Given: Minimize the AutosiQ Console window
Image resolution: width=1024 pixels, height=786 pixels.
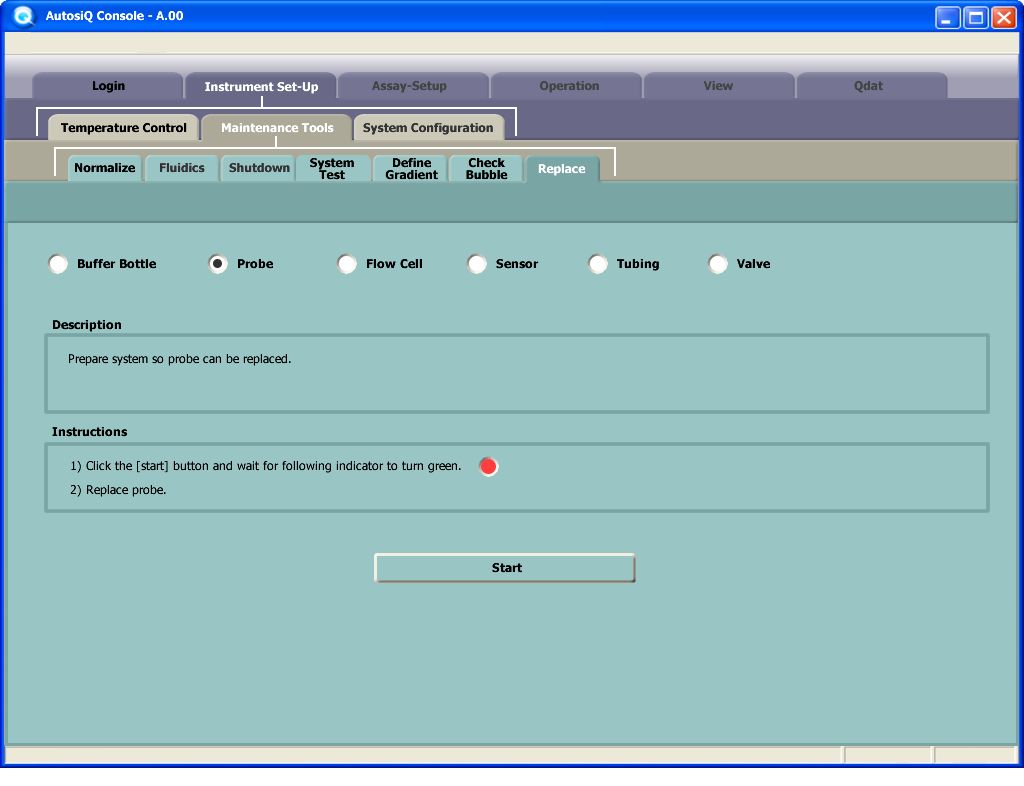Looking at the screenshot, I should pyautogui.click(x=948, y=17).
